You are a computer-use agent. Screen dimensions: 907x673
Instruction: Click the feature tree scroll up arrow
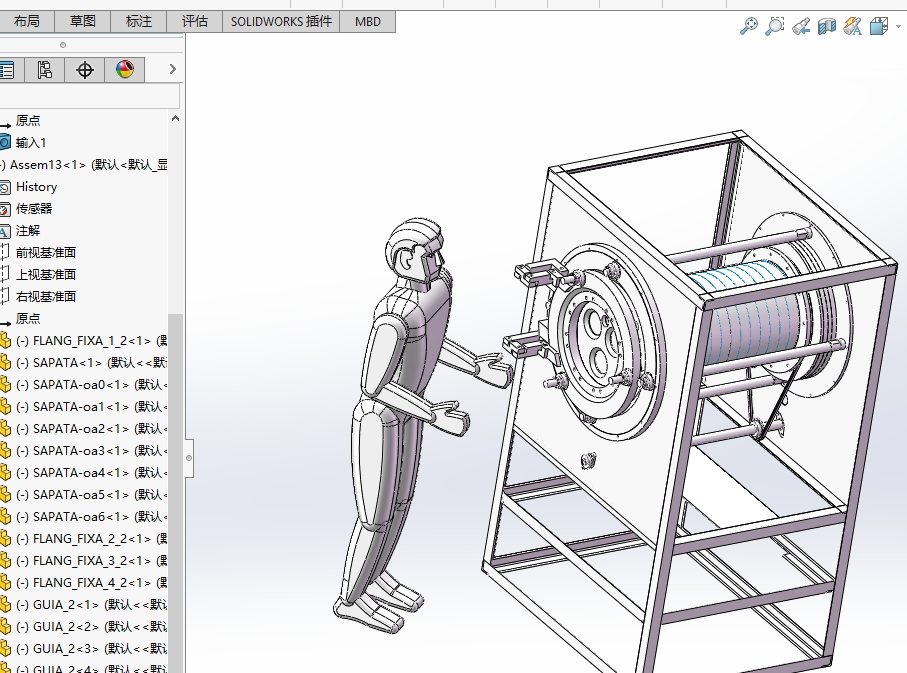[176, 119]
